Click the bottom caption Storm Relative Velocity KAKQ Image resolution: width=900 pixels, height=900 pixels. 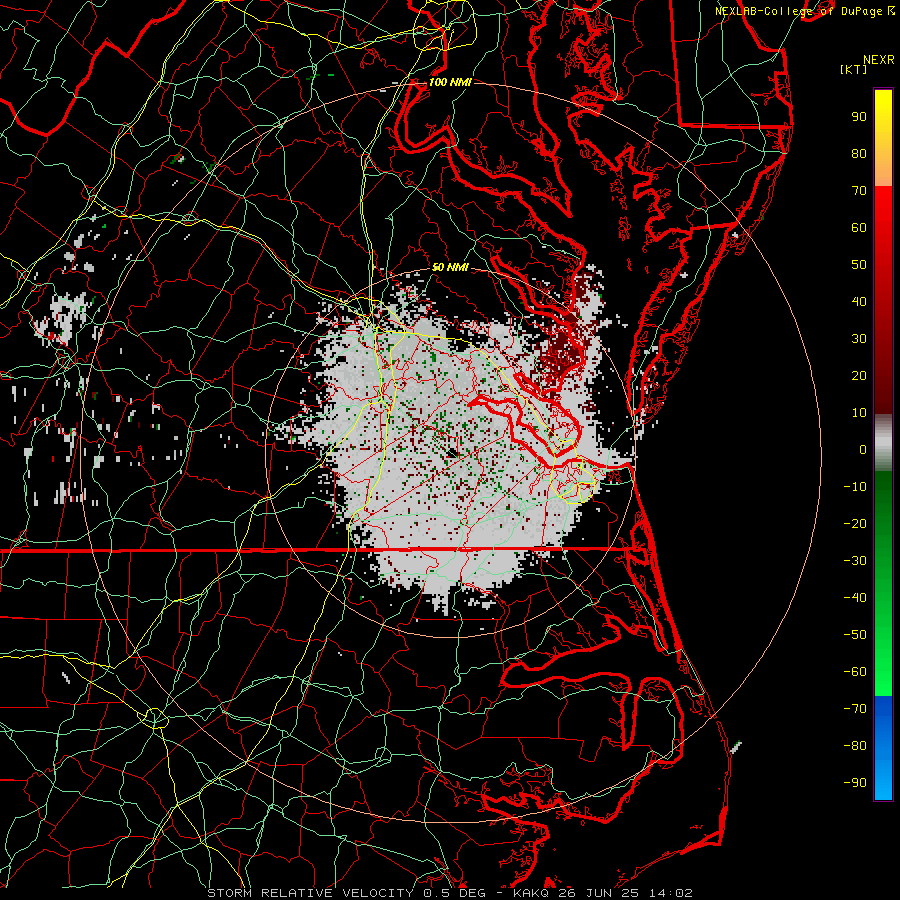point(450,893)
